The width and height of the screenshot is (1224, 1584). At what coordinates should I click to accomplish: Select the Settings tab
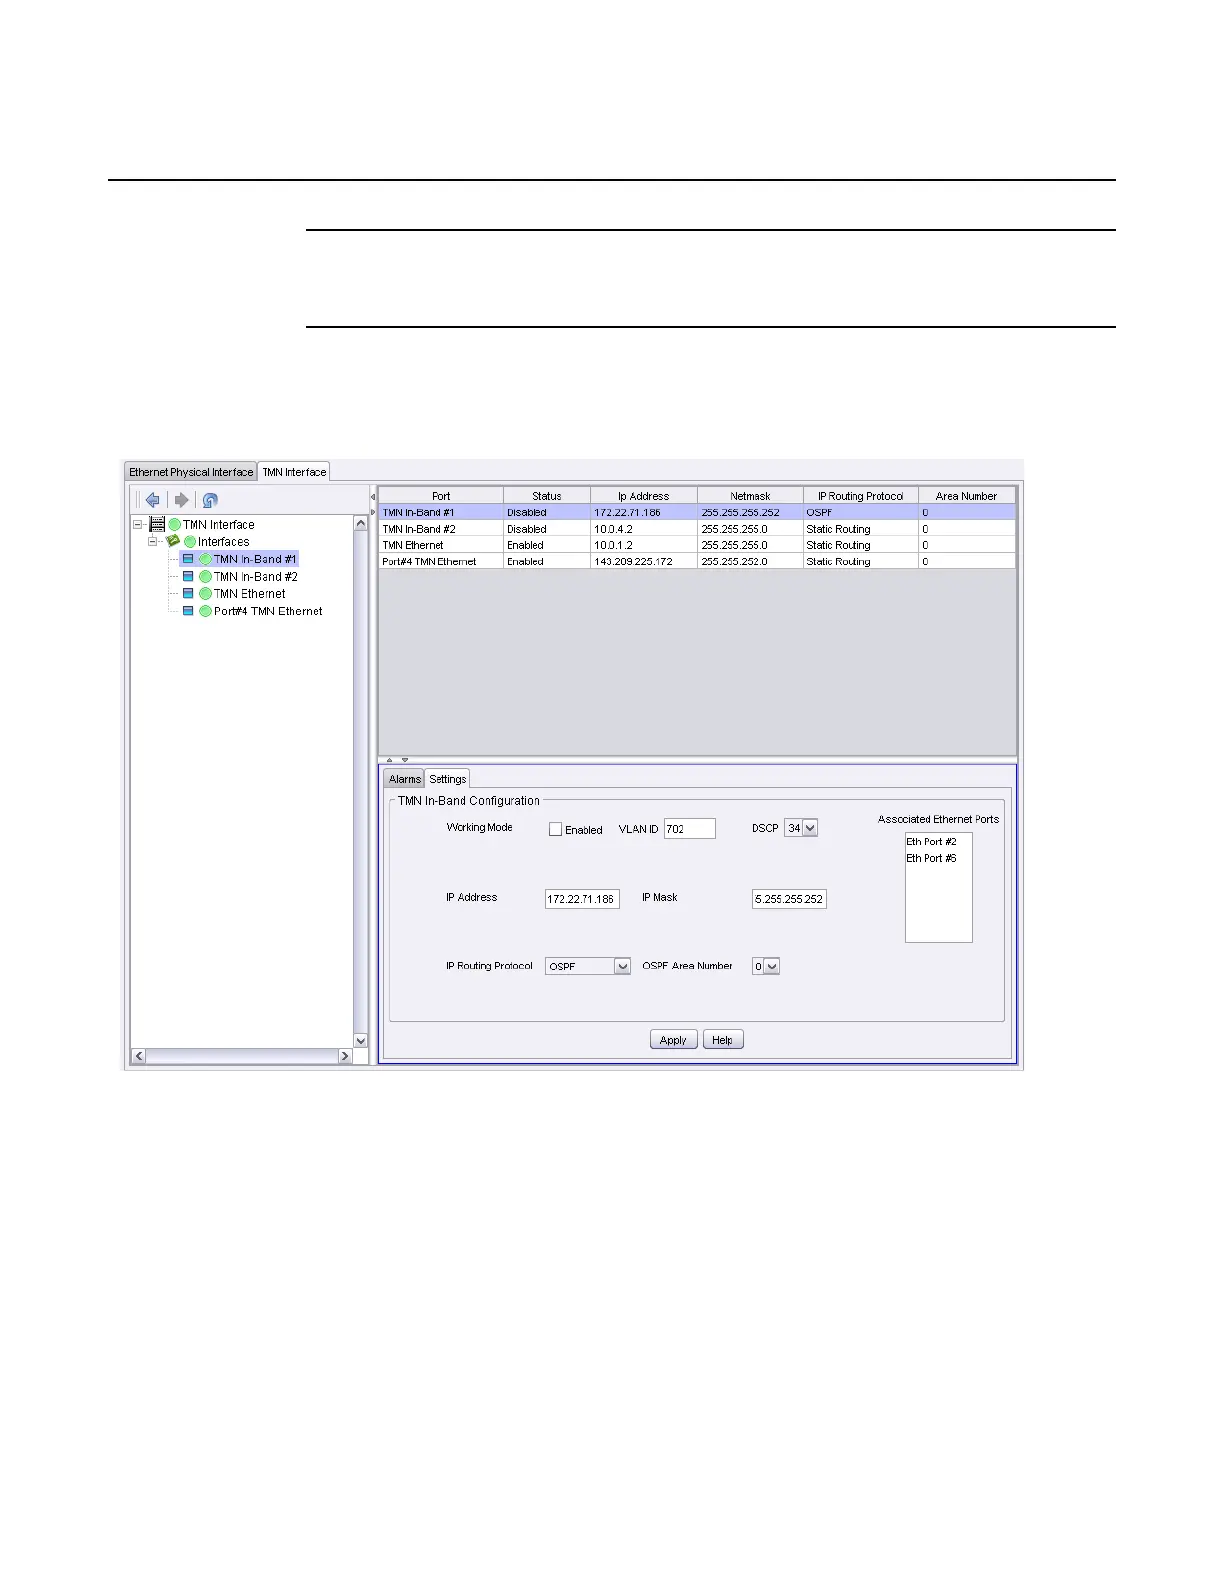[x=448, y=779]
